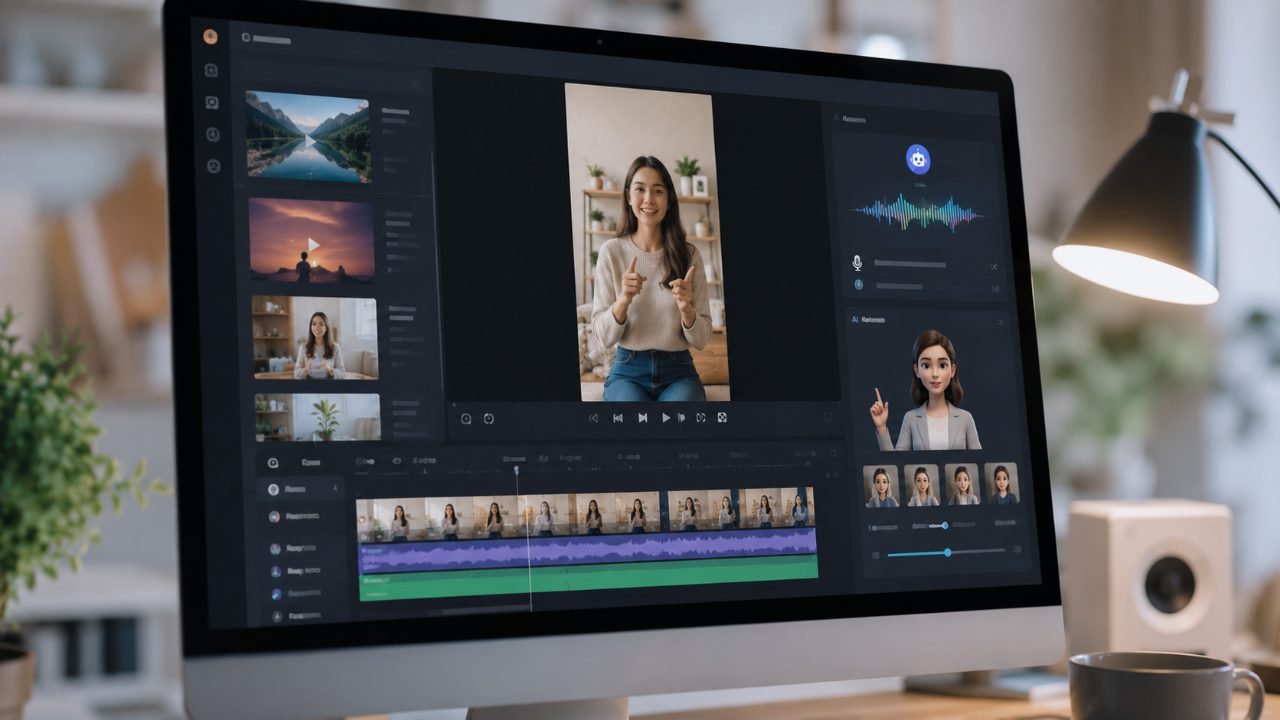The image size is (1280, 720).
Task: Click the large 3D avatar preview
Action: pyautogui.click(x=927, y=390)
